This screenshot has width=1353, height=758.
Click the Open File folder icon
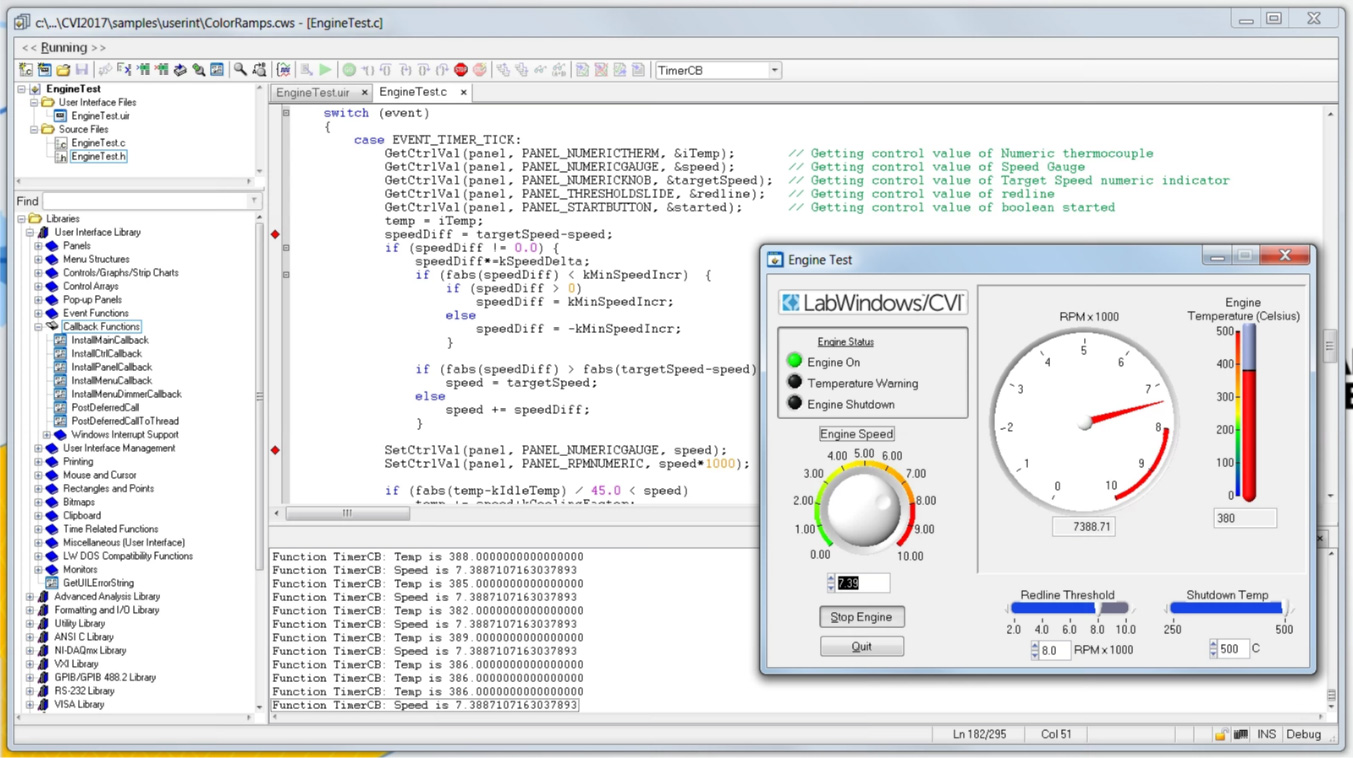coord(64,70)
